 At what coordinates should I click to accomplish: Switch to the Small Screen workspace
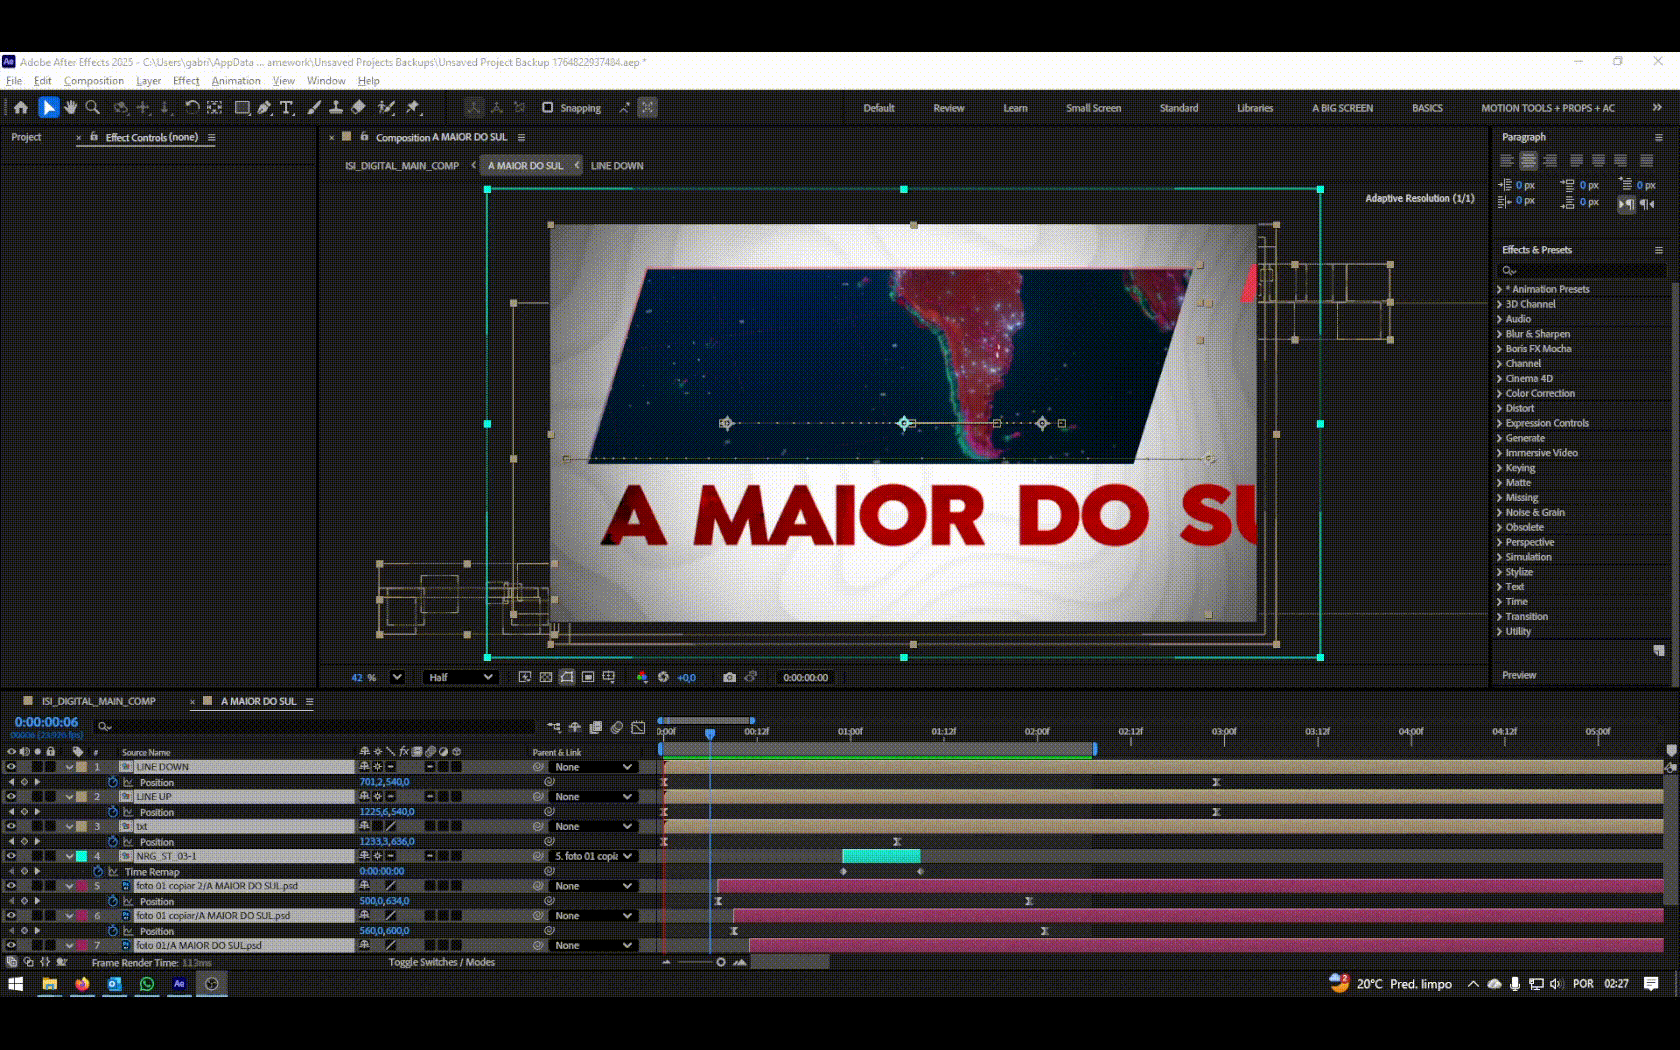(1093, 108)
